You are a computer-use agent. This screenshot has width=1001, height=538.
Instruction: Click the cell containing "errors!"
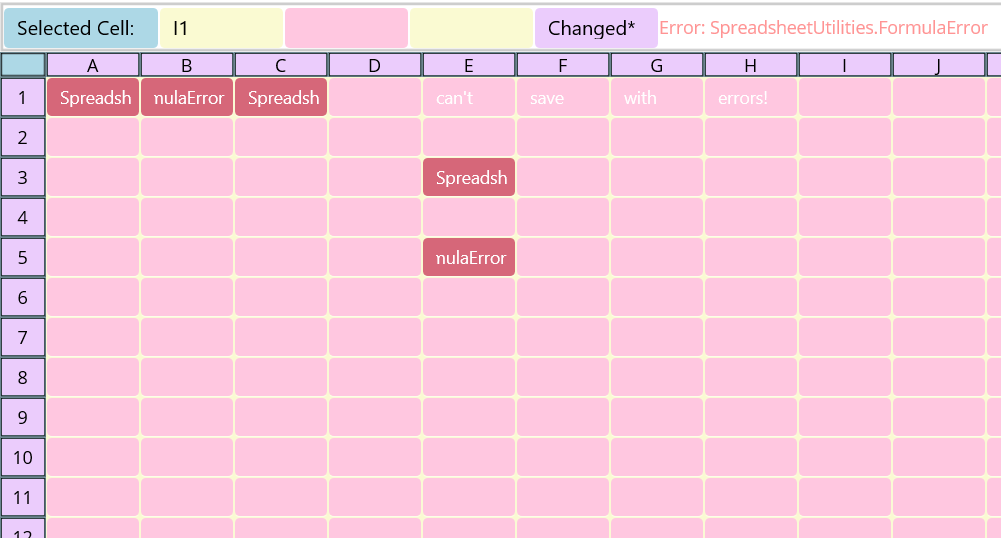click(x=750, y=98)
